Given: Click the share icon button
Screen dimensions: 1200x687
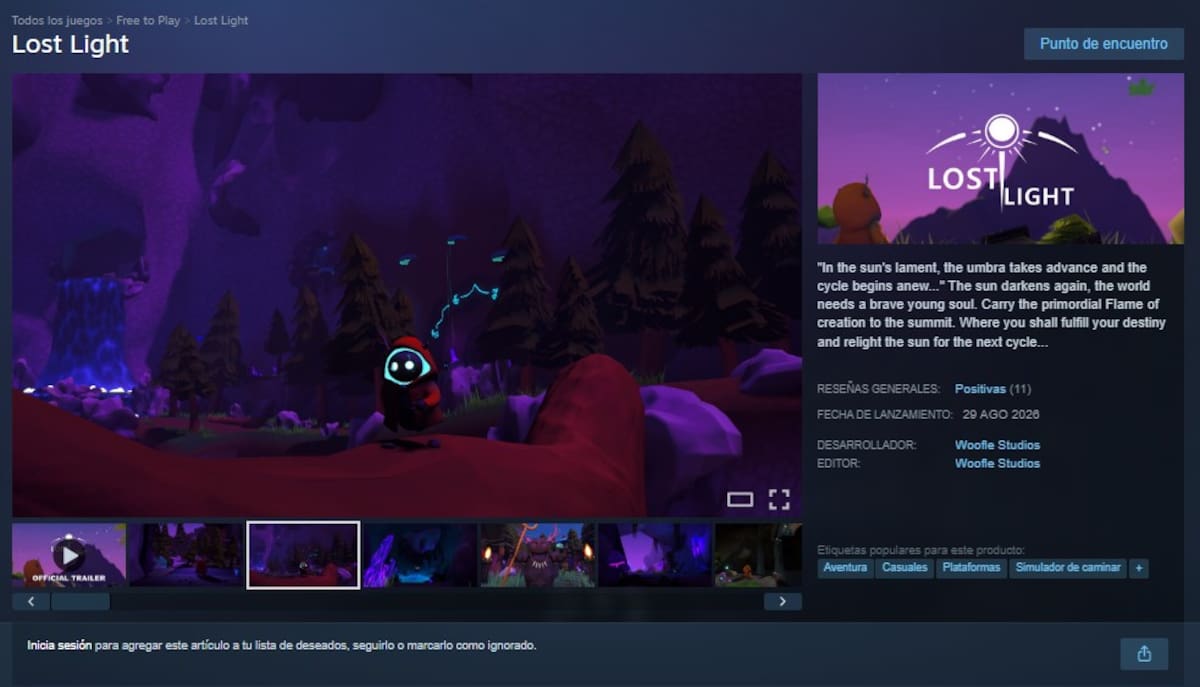Looking at the screenshot, I should point(1144,654).
